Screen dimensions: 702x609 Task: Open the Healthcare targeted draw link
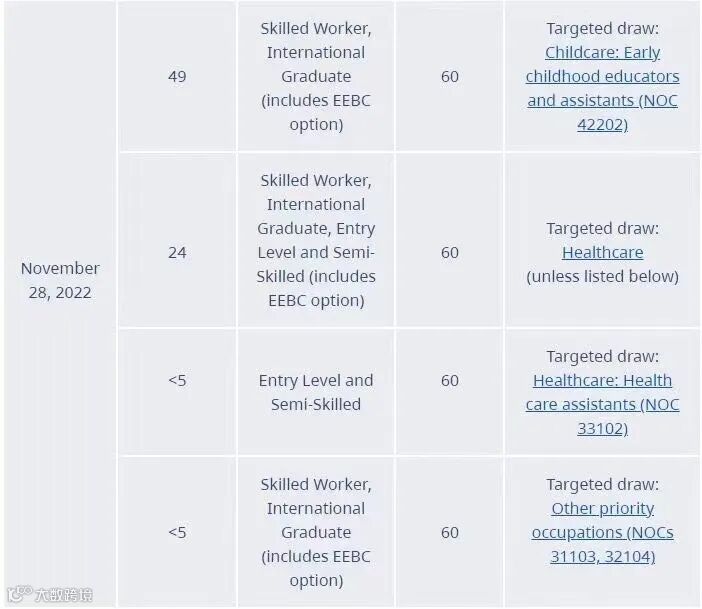(602, 252)
